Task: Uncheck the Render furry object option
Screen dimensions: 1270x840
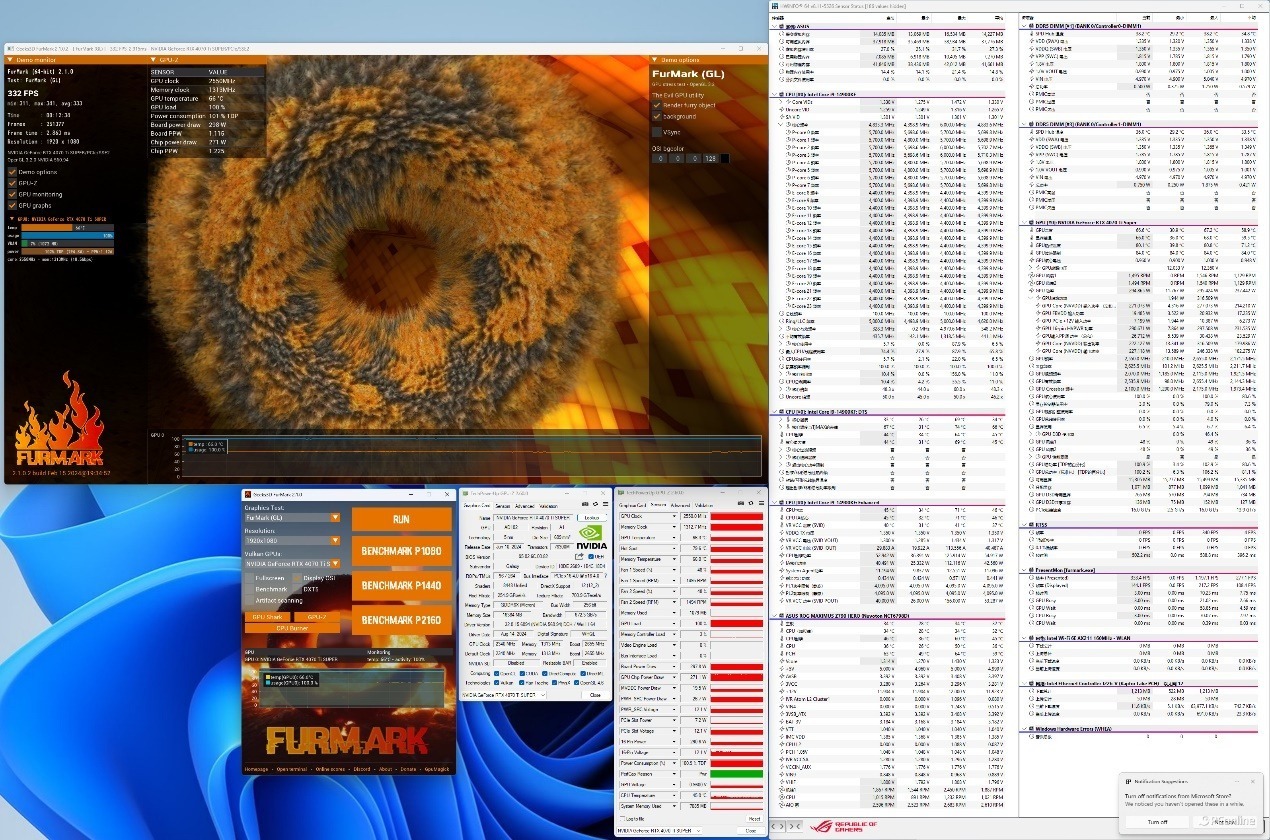Action: 657,105
